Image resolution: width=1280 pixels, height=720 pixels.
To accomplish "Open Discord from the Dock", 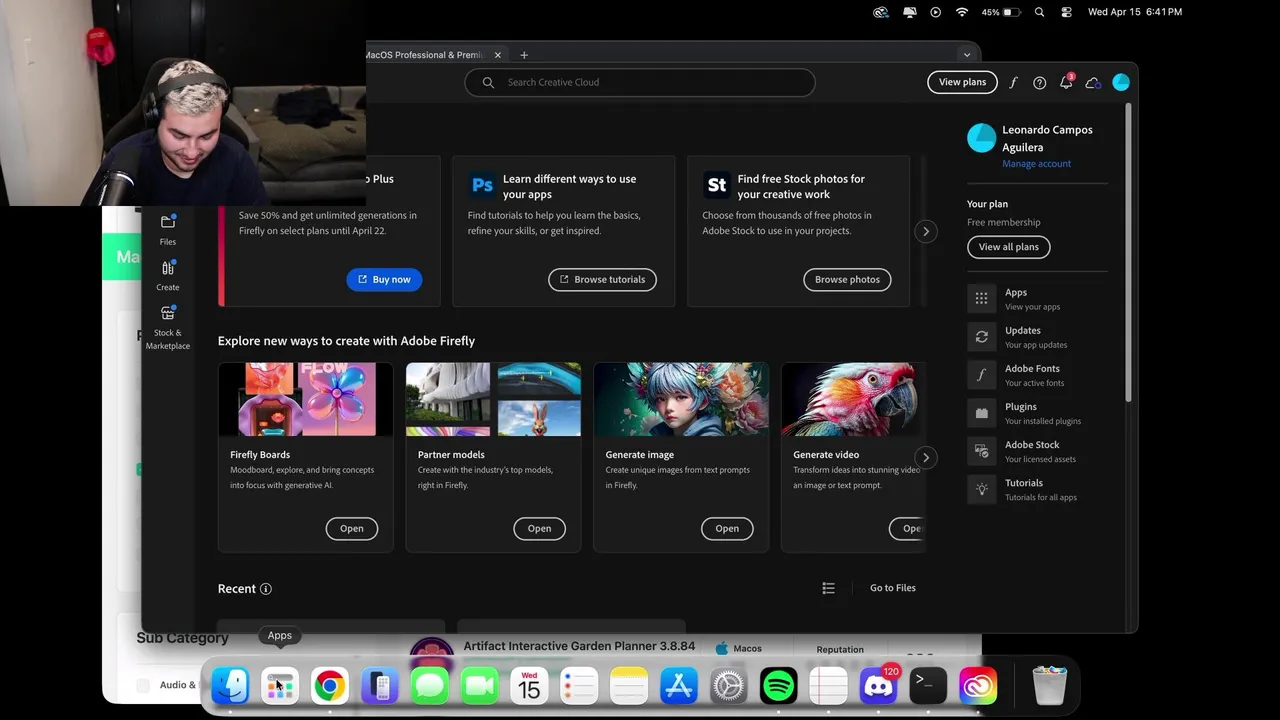I will 878,686.
